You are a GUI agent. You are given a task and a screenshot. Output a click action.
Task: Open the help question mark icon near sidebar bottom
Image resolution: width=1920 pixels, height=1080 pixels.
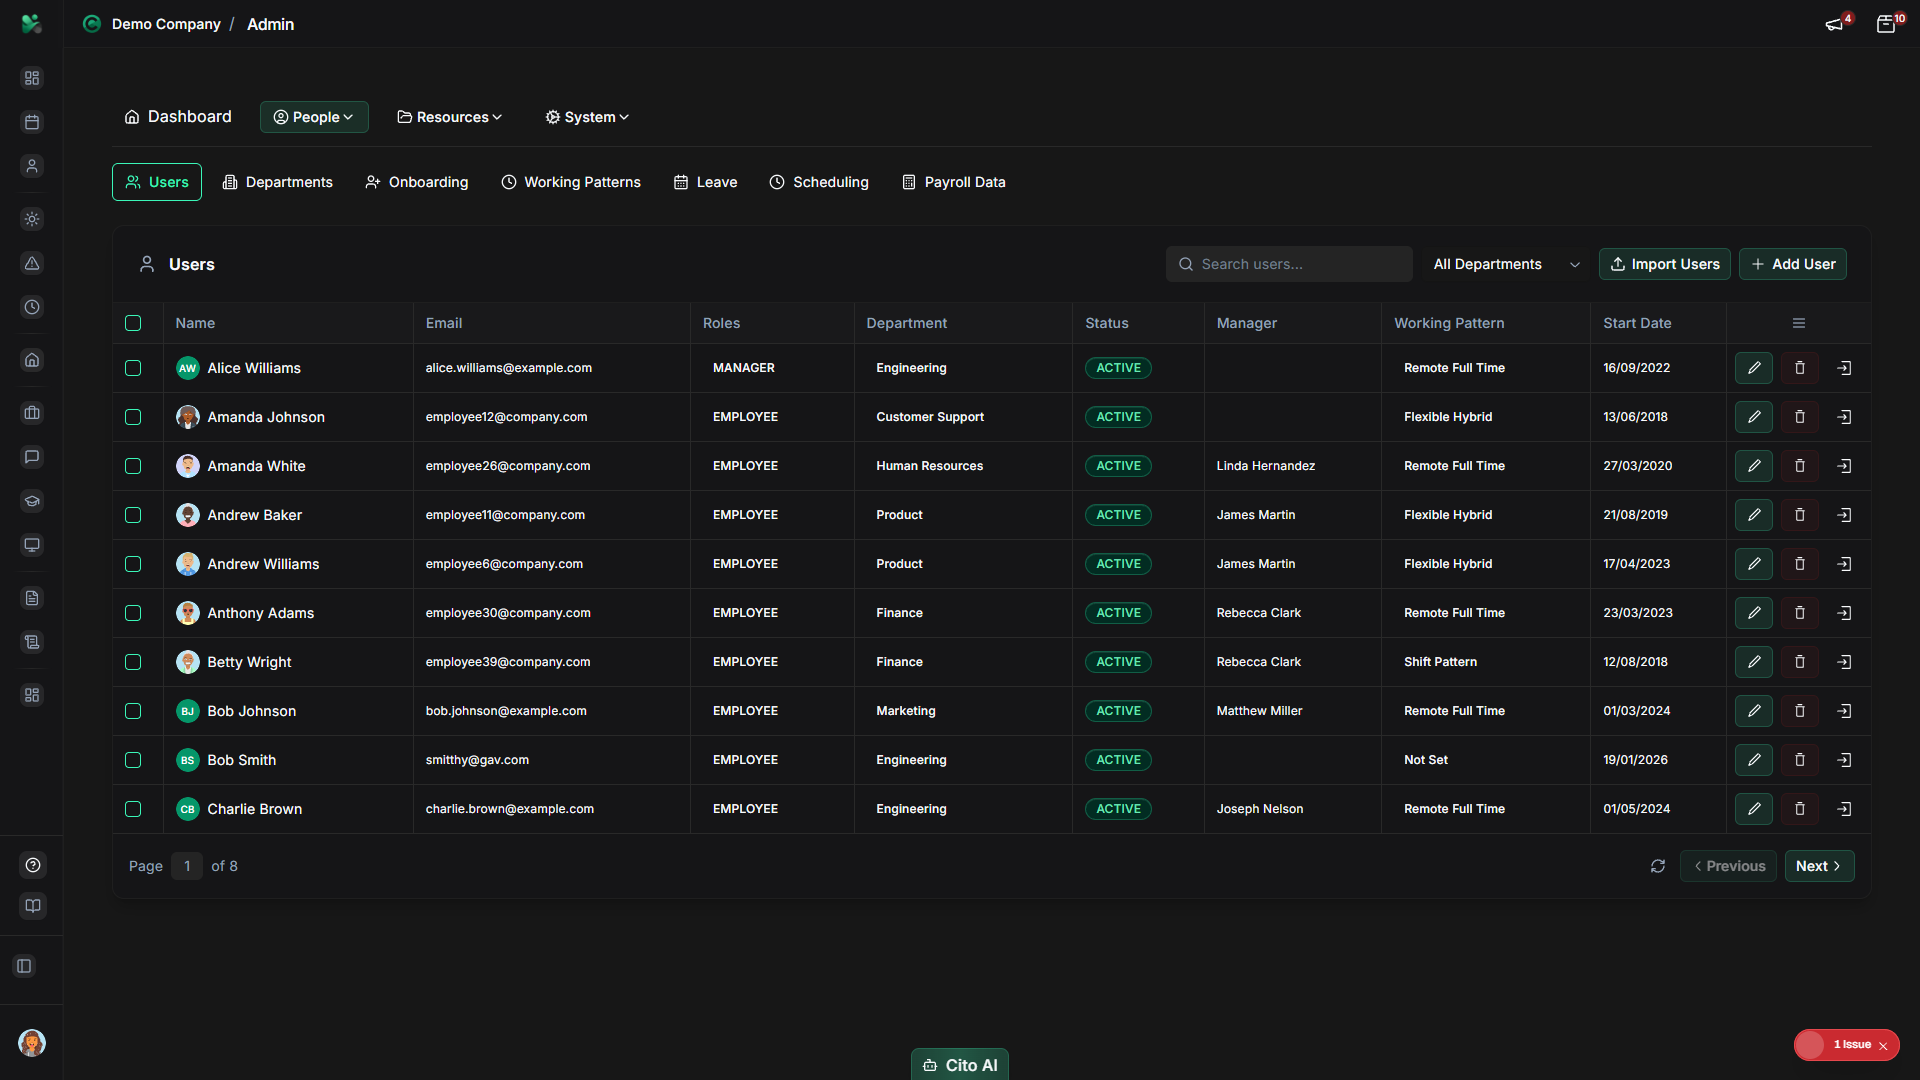(x=32, y=865)
